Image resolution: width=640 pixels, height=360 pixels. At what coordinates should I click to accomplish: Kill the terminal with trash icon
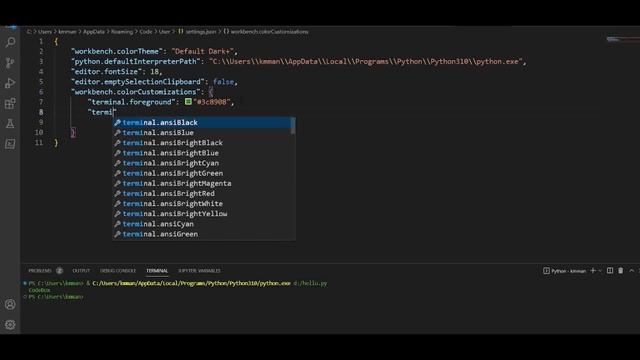click(x=620, y=271)
